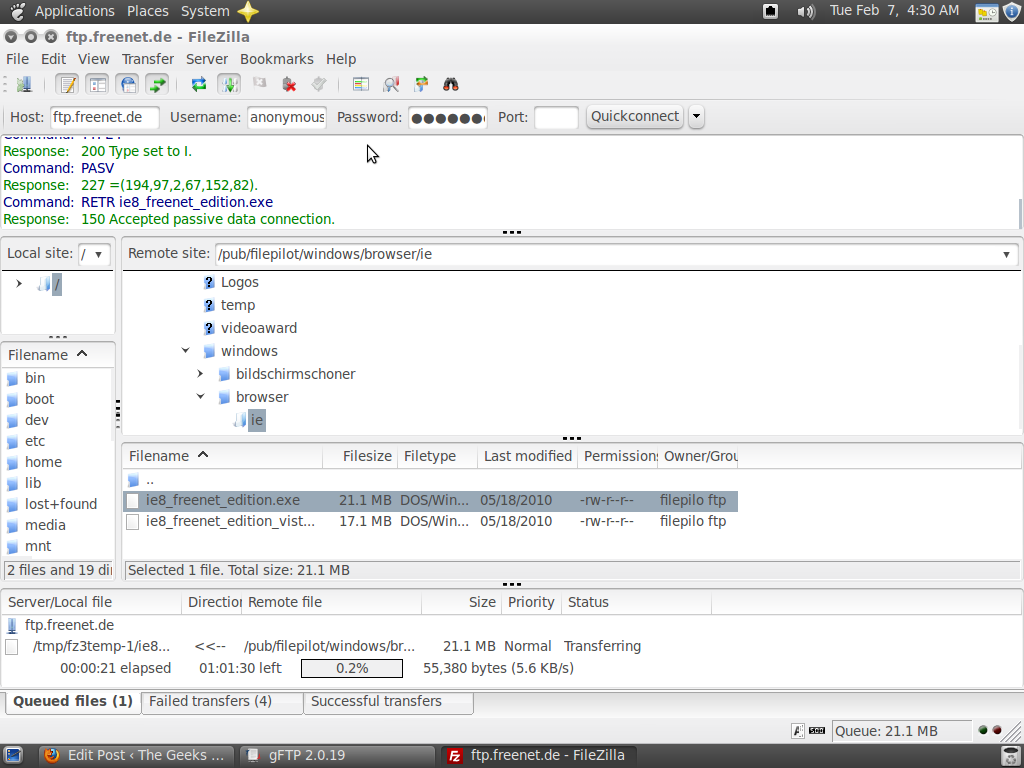Screen dimensions: 1024x768
Task: Toggle the remote directory tree display
Action: (128, 84)
